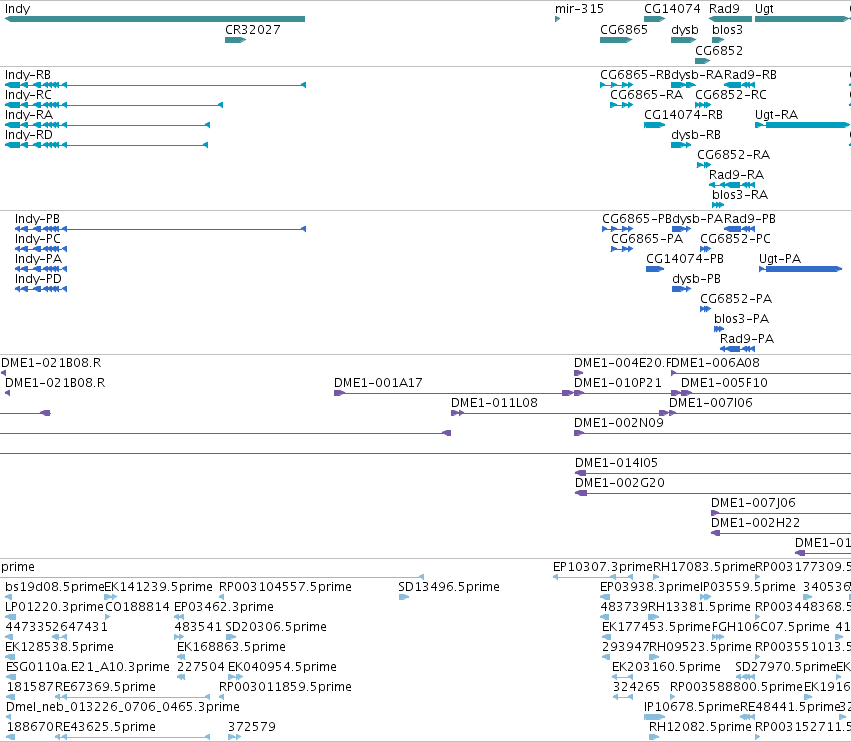The width and height of the screenshot is (851, 742).
Task: Click the ESG0110a.E21_A10.3prime EST label
Action: click(88, 667)
